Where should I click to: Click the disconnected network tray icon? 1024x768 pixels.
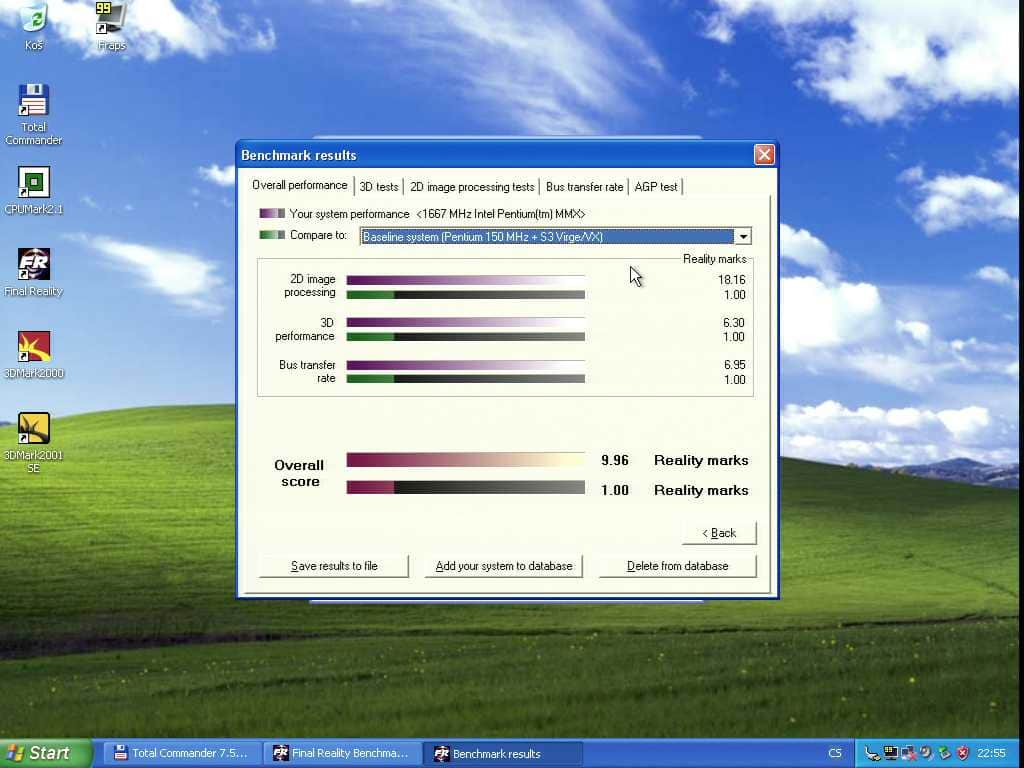(x=908, y=754)
